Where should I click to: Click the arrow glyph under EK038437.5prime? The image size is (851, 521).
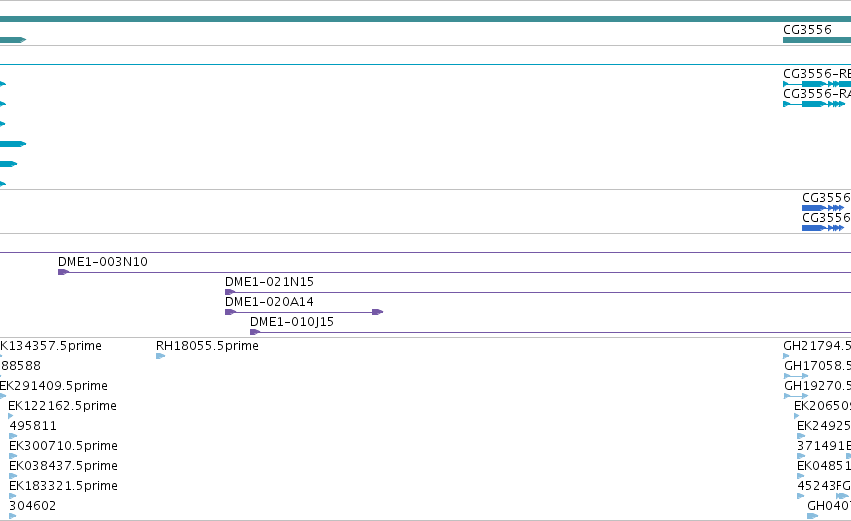coord(13,476)
